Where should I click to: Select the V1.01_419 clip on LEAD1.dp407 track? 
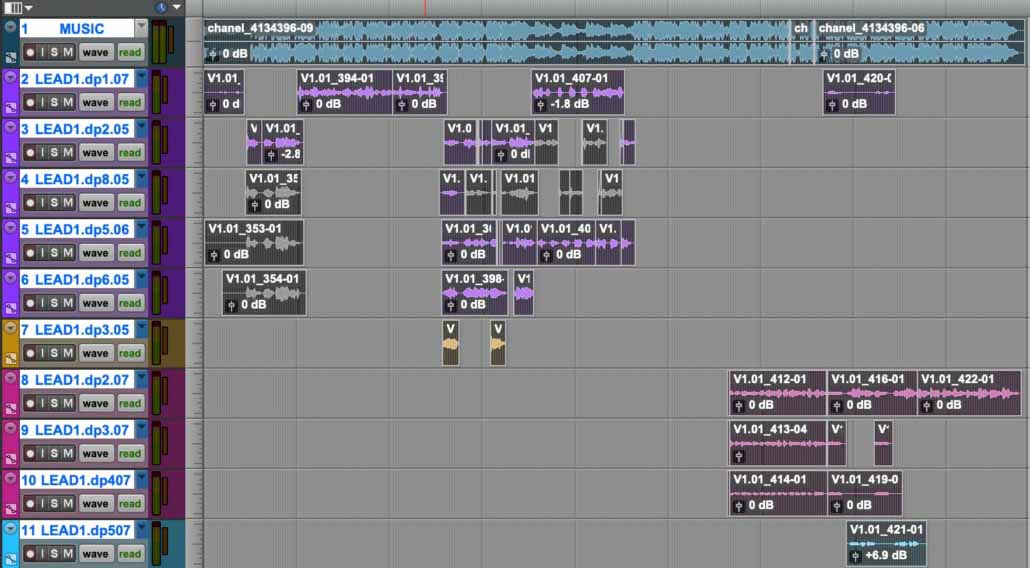(864, 492)
